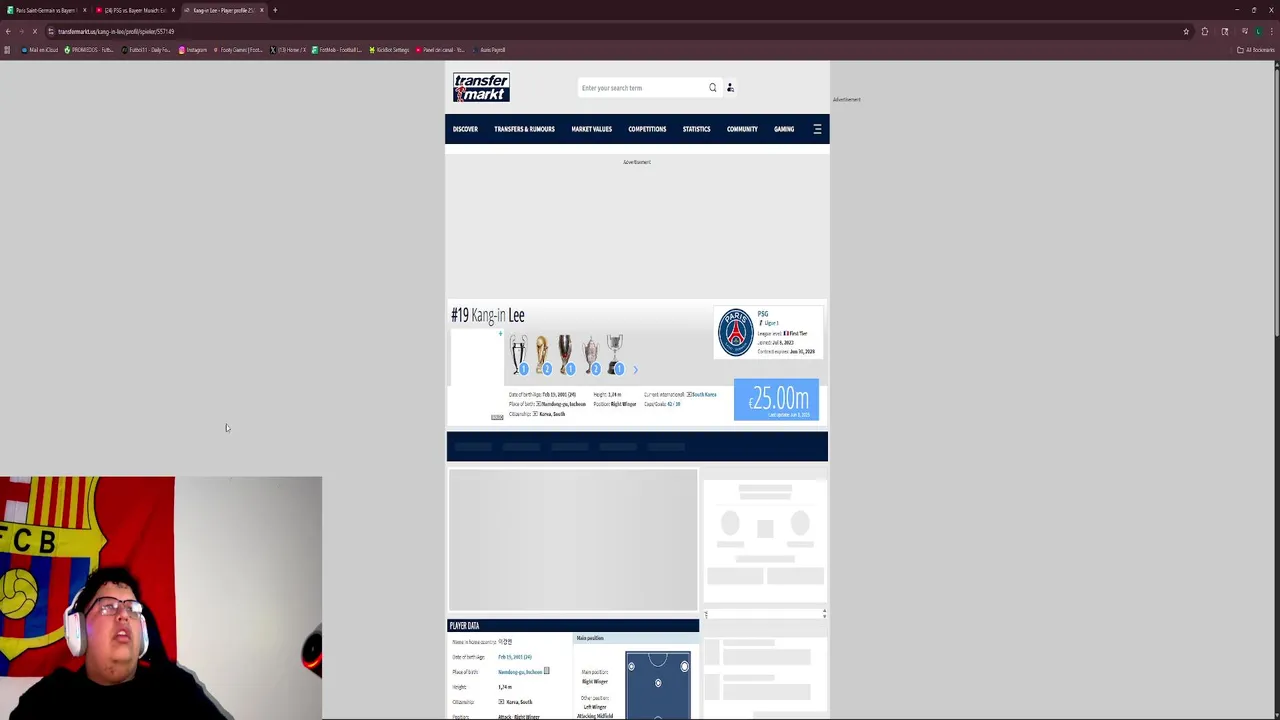Screen dimensions: 1280x720
Task: Open the Instagram bookmark
Action: click(193, 50)
